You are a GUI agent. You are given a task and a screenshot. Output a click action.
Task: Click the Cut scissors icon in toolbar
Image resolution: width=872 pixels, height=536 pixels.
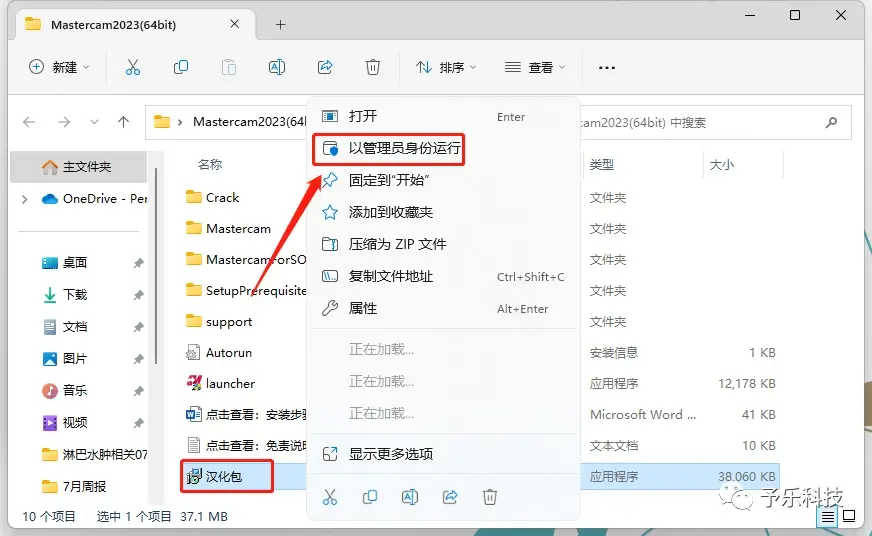(132, 67)
